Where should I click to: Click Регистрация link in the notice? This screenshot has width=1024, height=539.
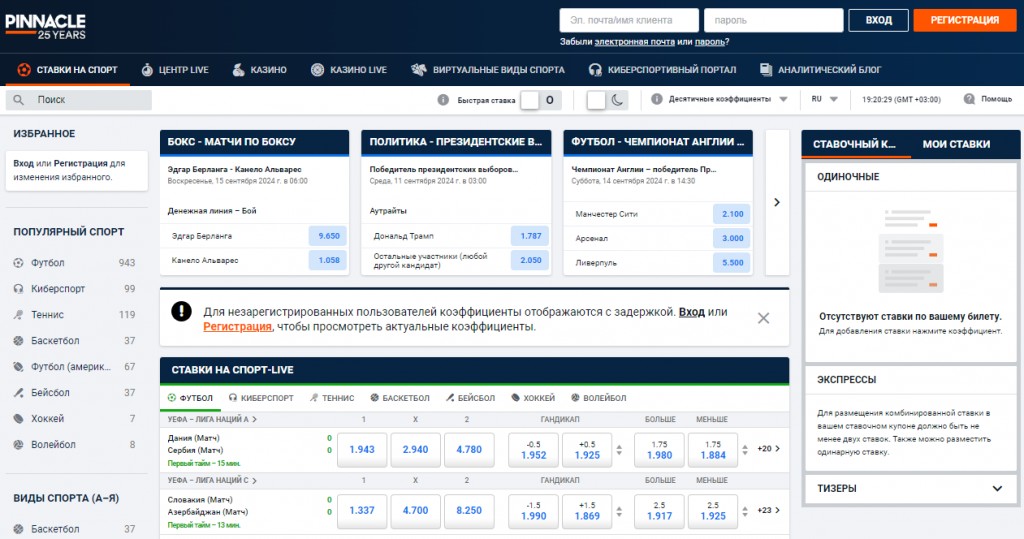(x=237, y=327)
